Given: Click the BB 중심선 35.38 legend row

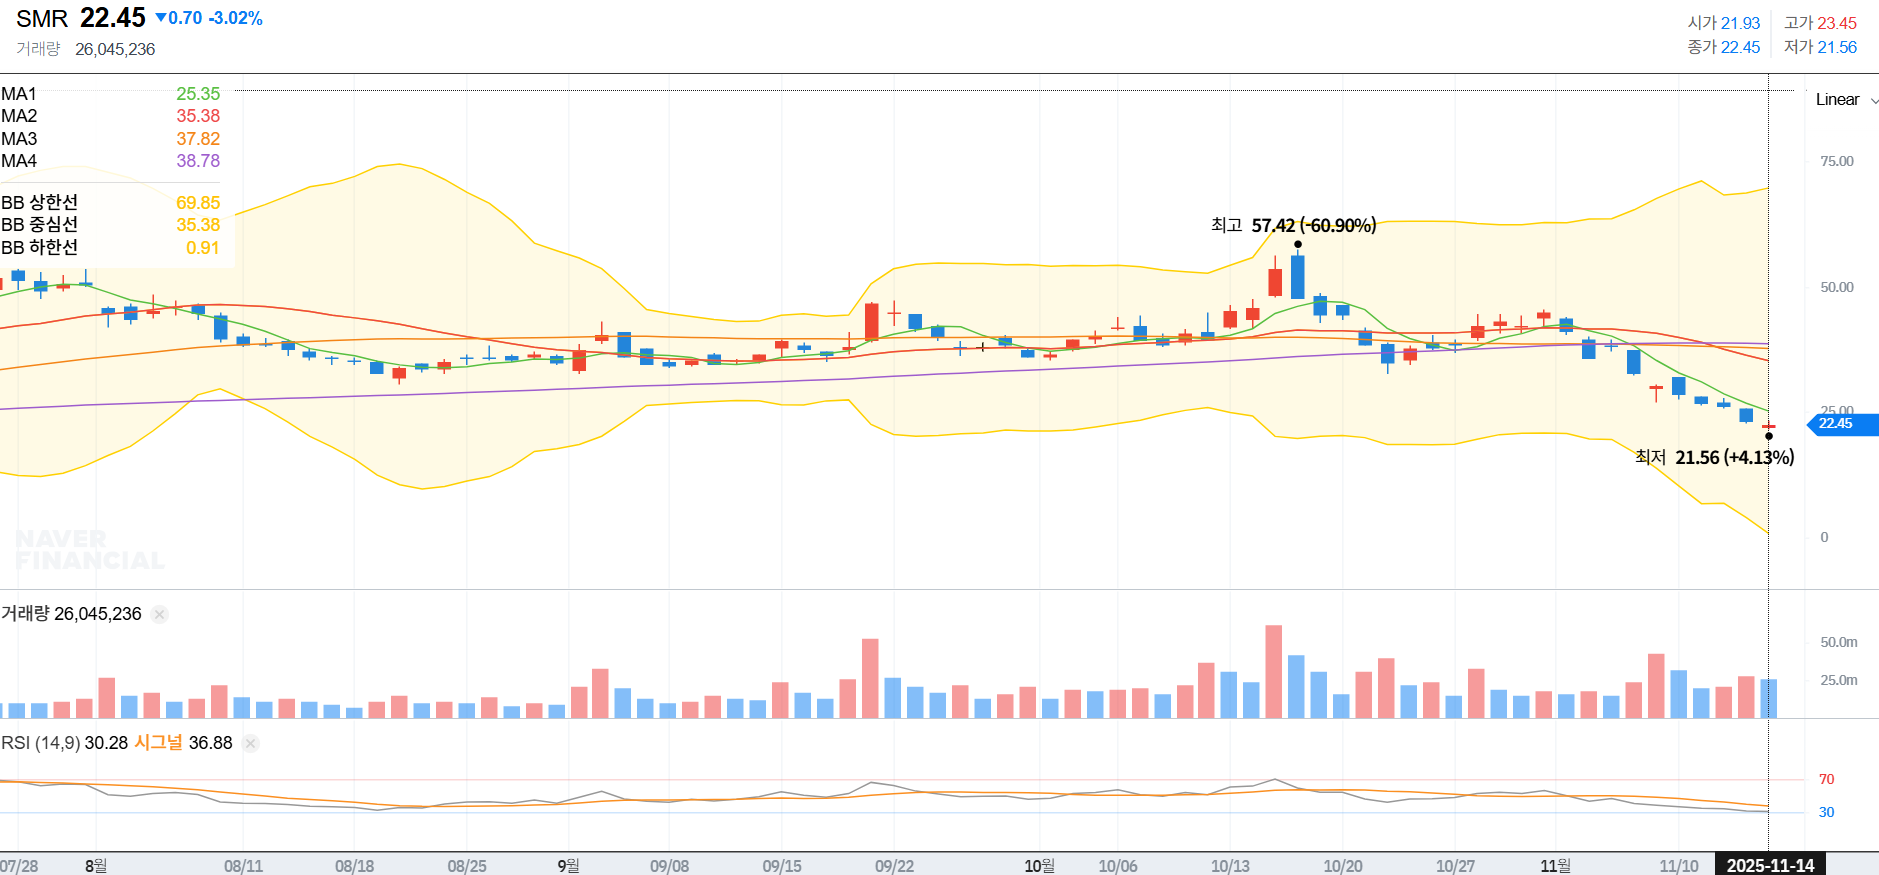Looking at the screenshot, I should coord(110,225).
